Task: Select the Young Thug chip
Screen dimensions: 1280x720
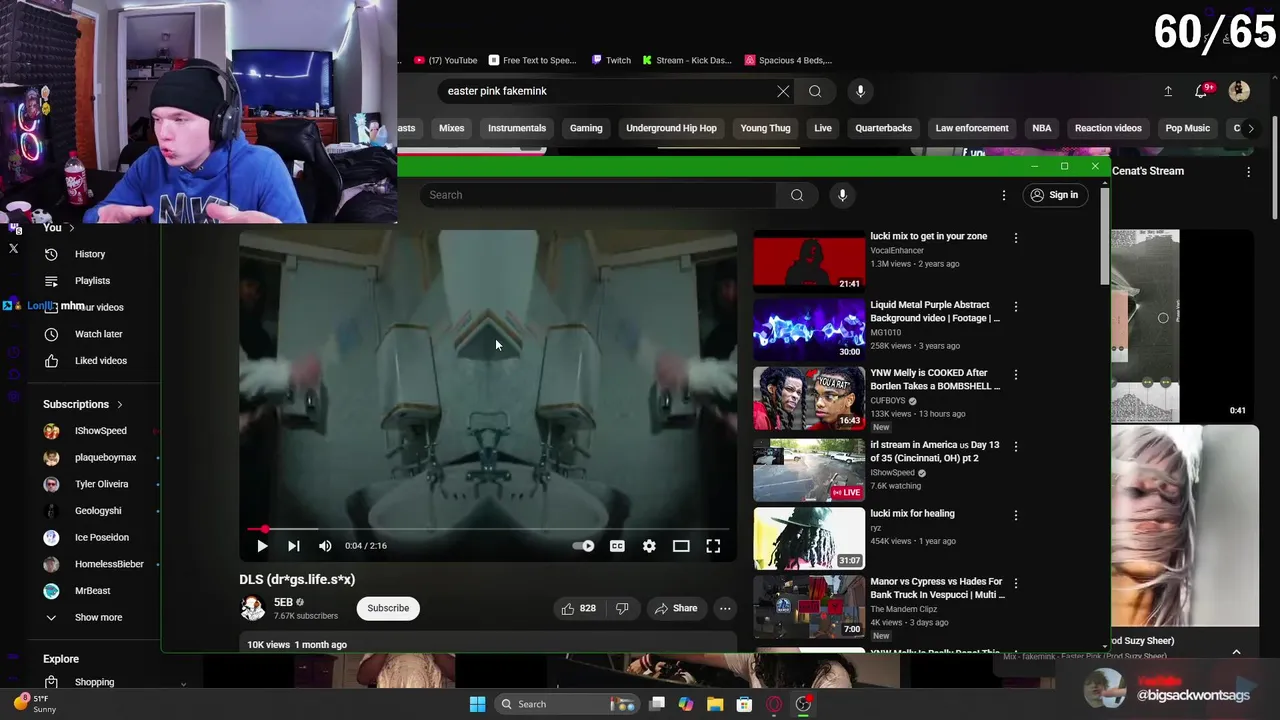Action: click(x=765, y=128)
